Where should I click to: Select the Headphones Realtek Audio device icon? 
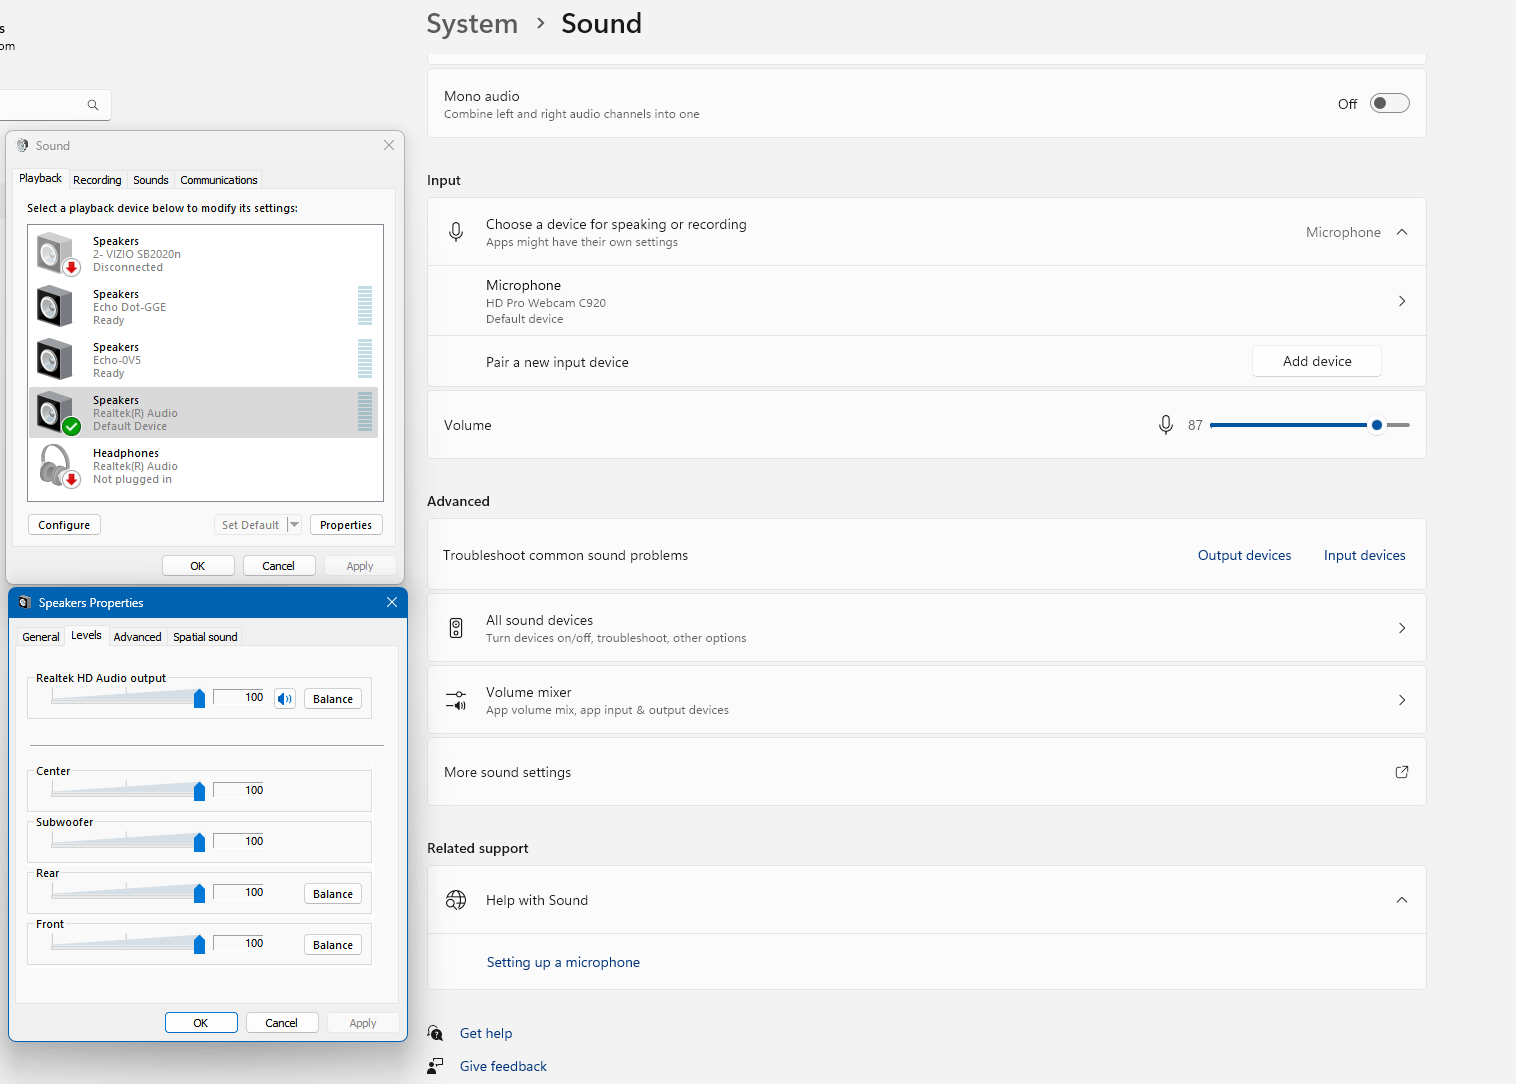58,466
